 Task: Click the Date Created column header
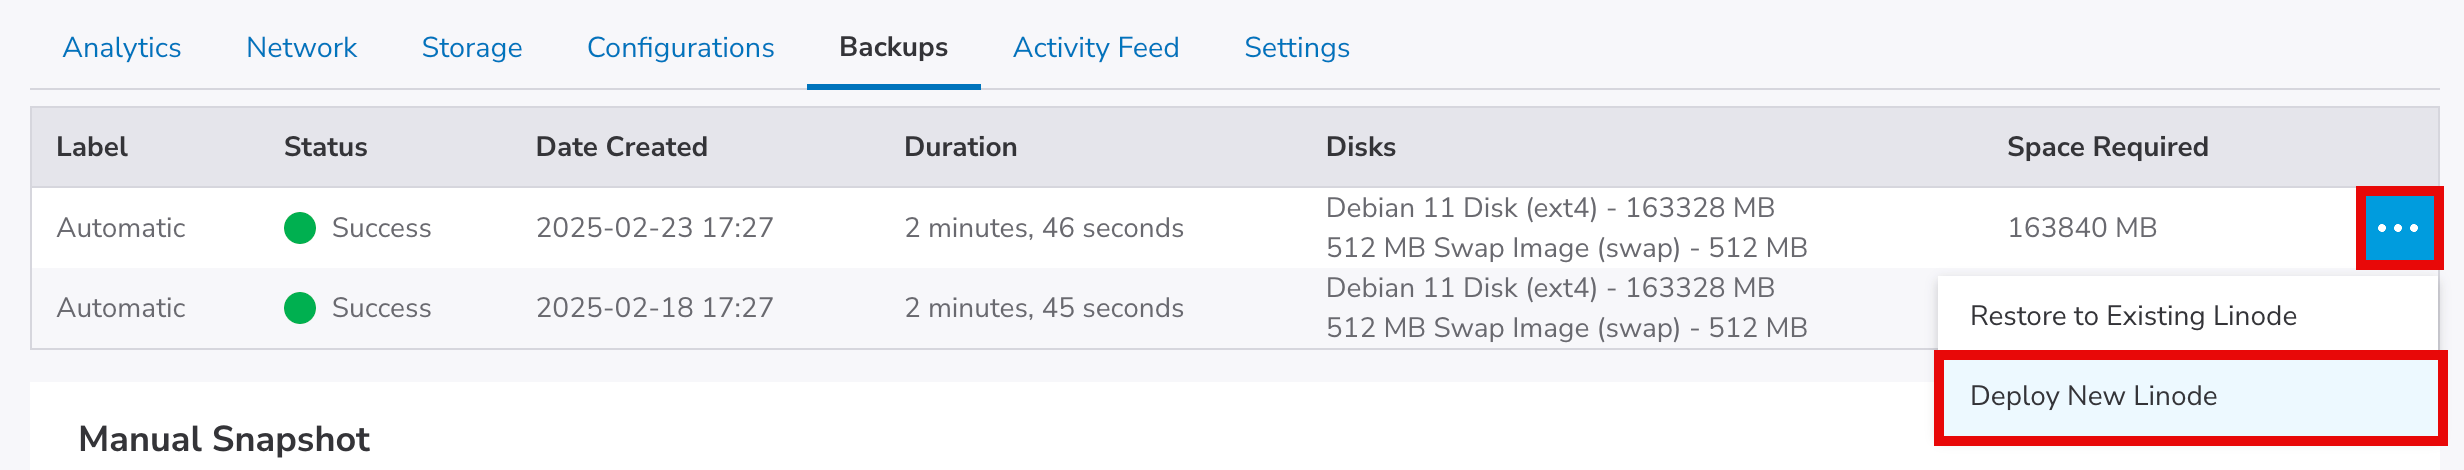[x=621, y=147]
